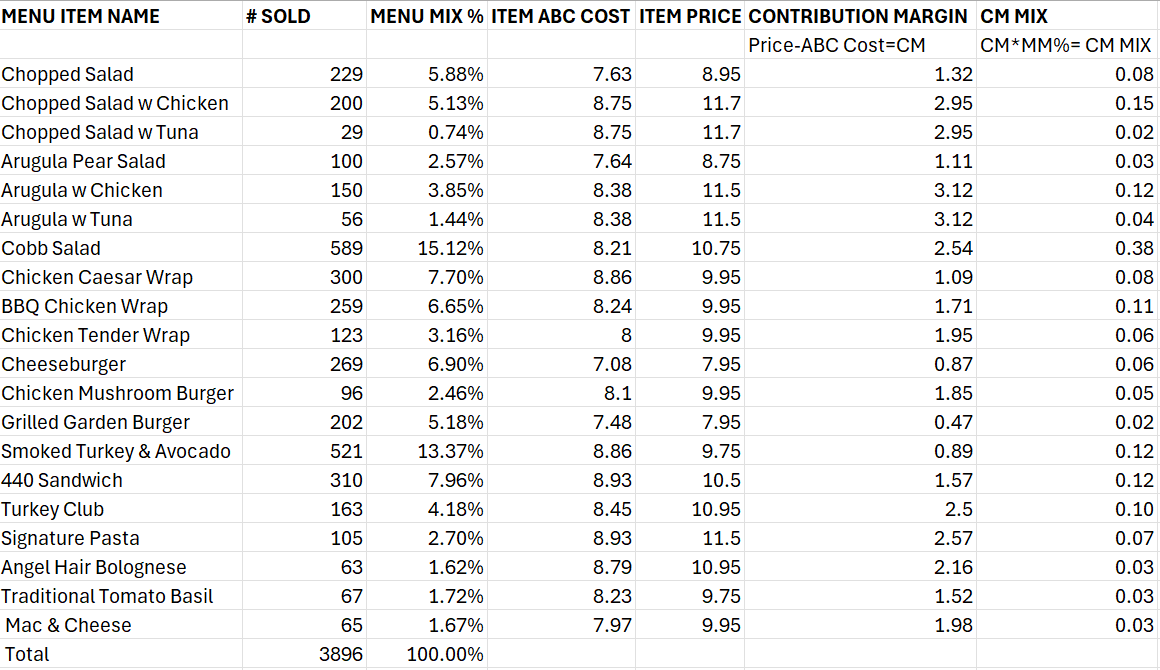Click the Cobb Salad item name cell
1160x670 pixels.
click(52, 248)
